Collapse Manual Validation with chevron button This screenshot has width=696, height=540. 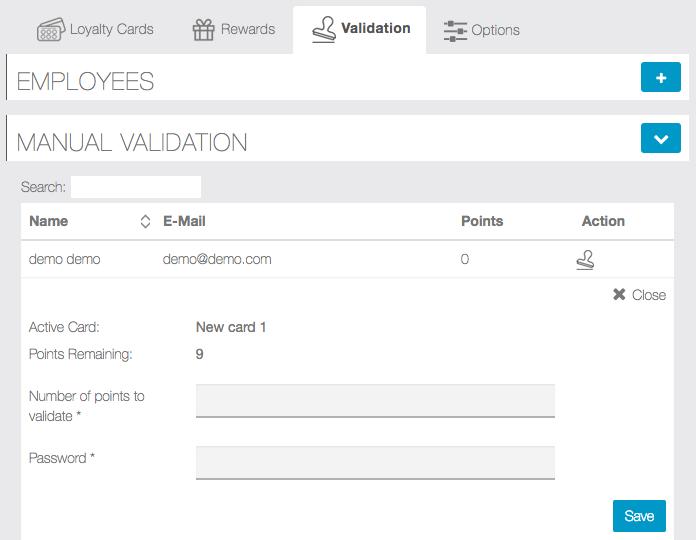pos(660,138)
